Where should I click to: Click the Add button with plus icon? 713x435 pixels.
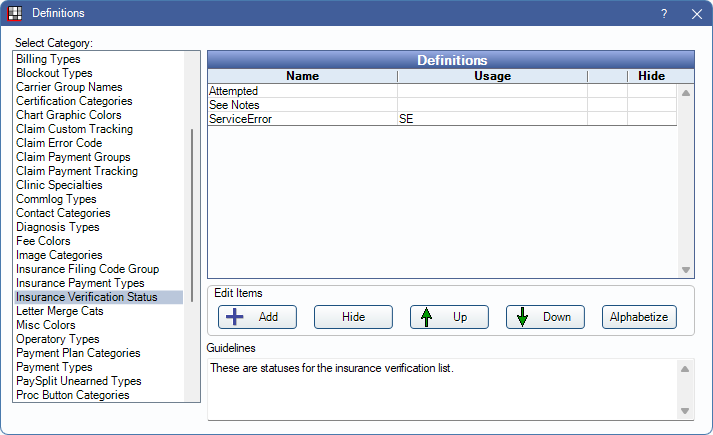pyautogui.click(x=257, y=317)
